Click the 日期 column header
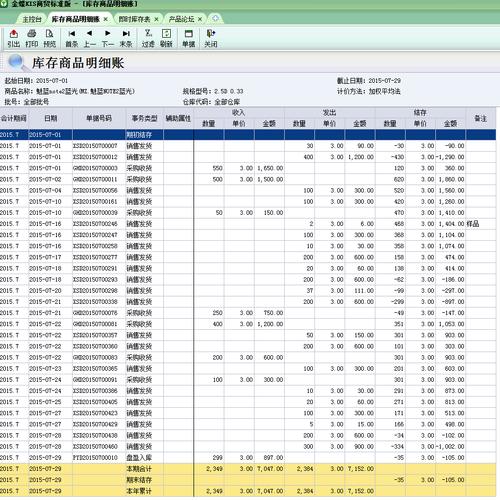 [51, 118]
